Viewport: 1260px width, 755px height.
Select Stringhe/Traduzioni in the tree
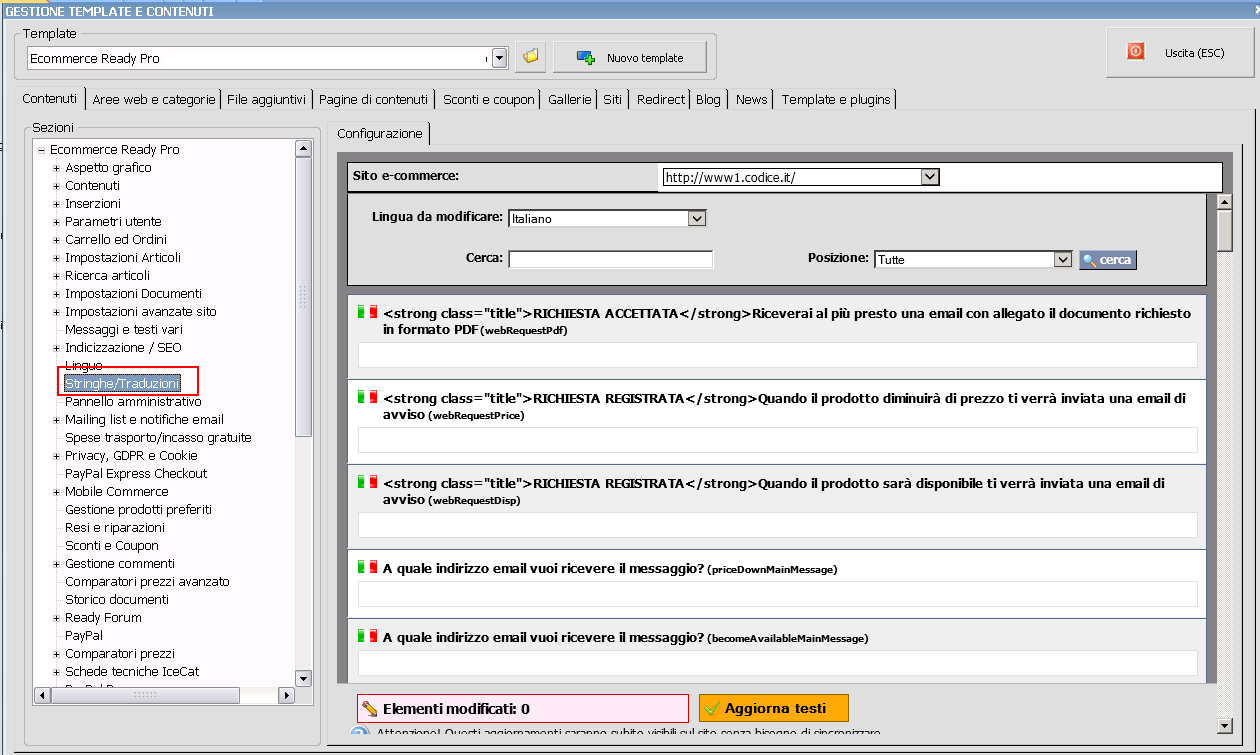click(x=122, y=384)
